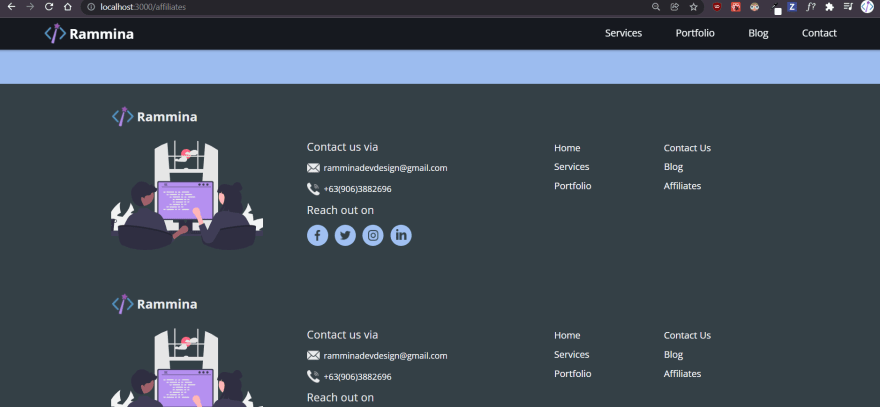The height and width of the screenshot is (407, 880).
Task: Open Affiliates link in second footer
Action: 682,373
